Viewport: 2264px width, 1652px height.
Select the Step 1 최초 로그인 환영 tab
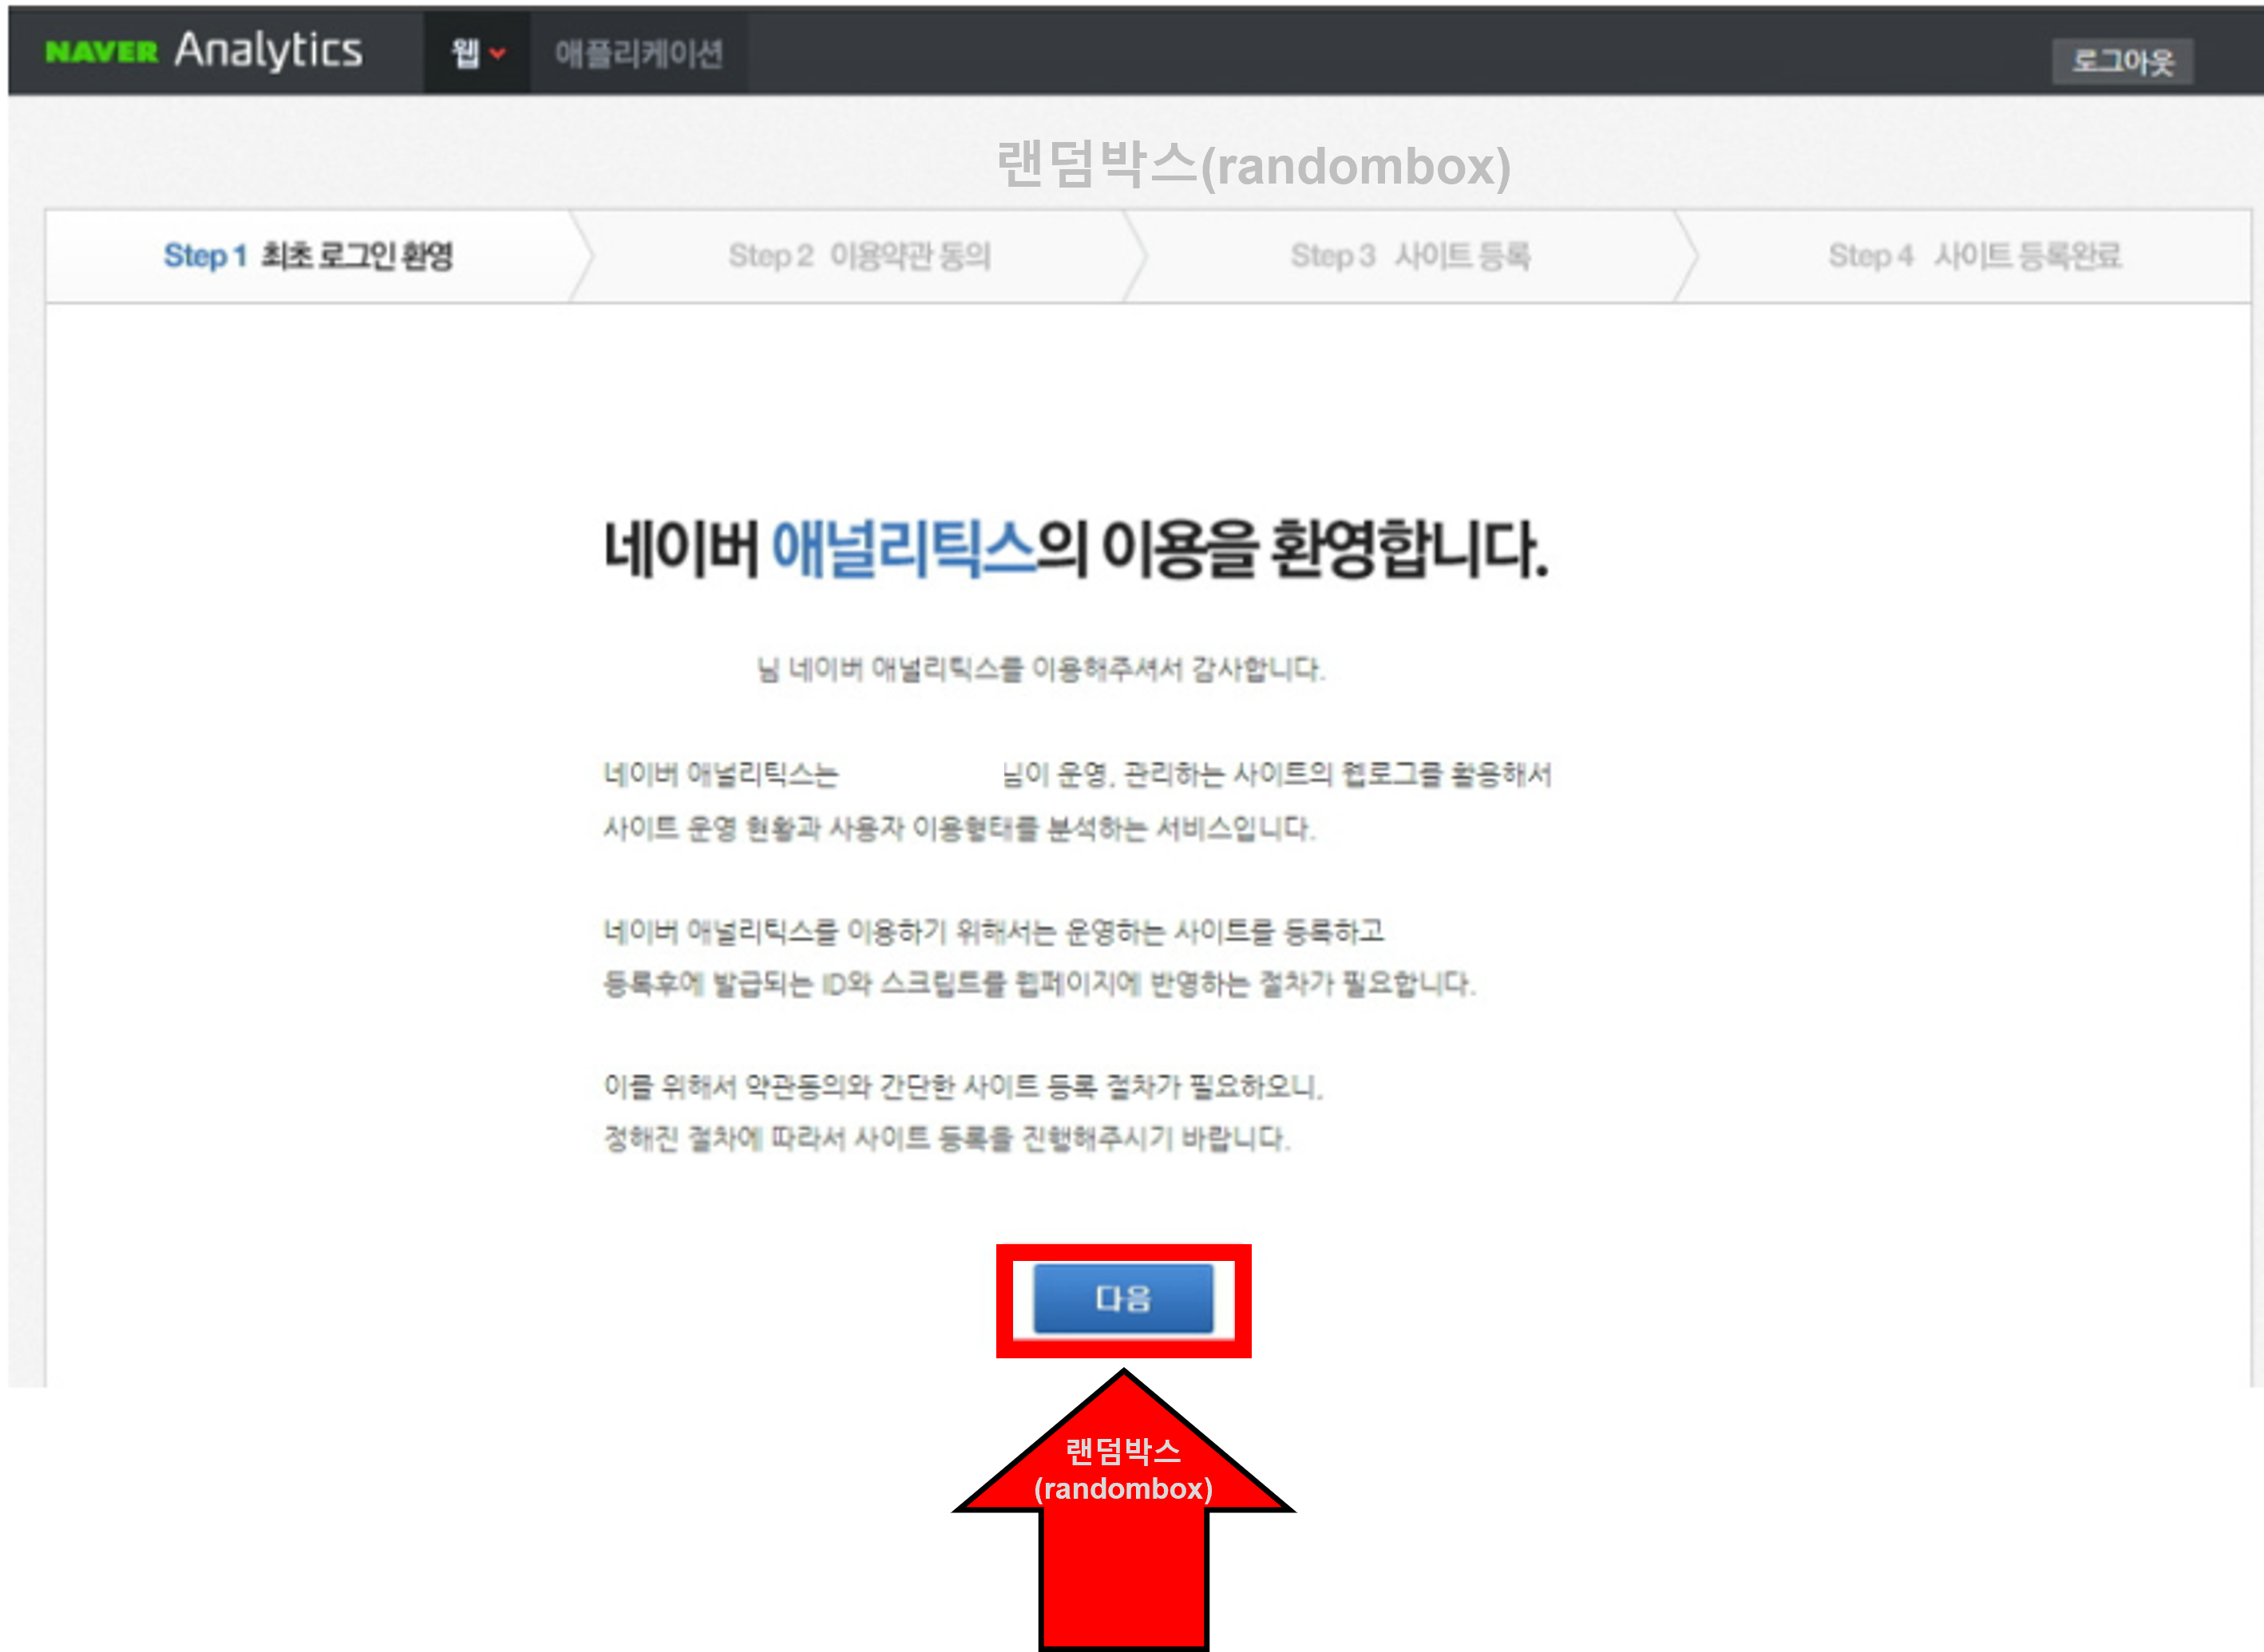point(310,256)
